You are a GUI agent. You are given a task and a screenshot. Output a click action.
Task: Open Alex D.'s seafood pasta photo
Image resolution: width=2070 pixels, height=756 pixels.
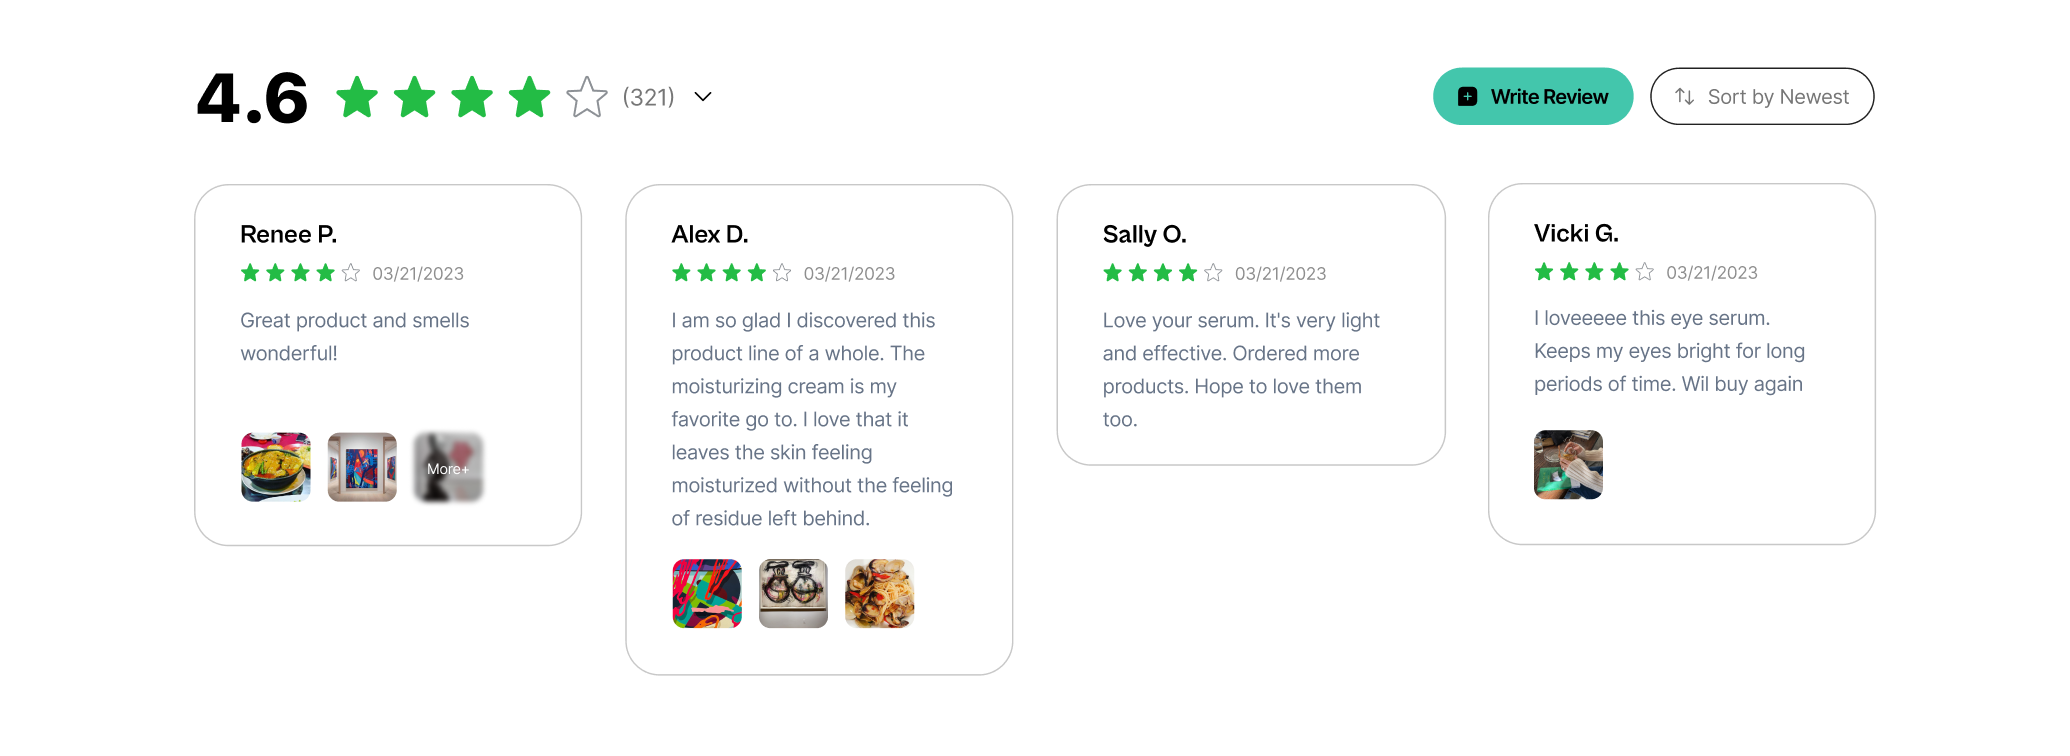point(879,594)
